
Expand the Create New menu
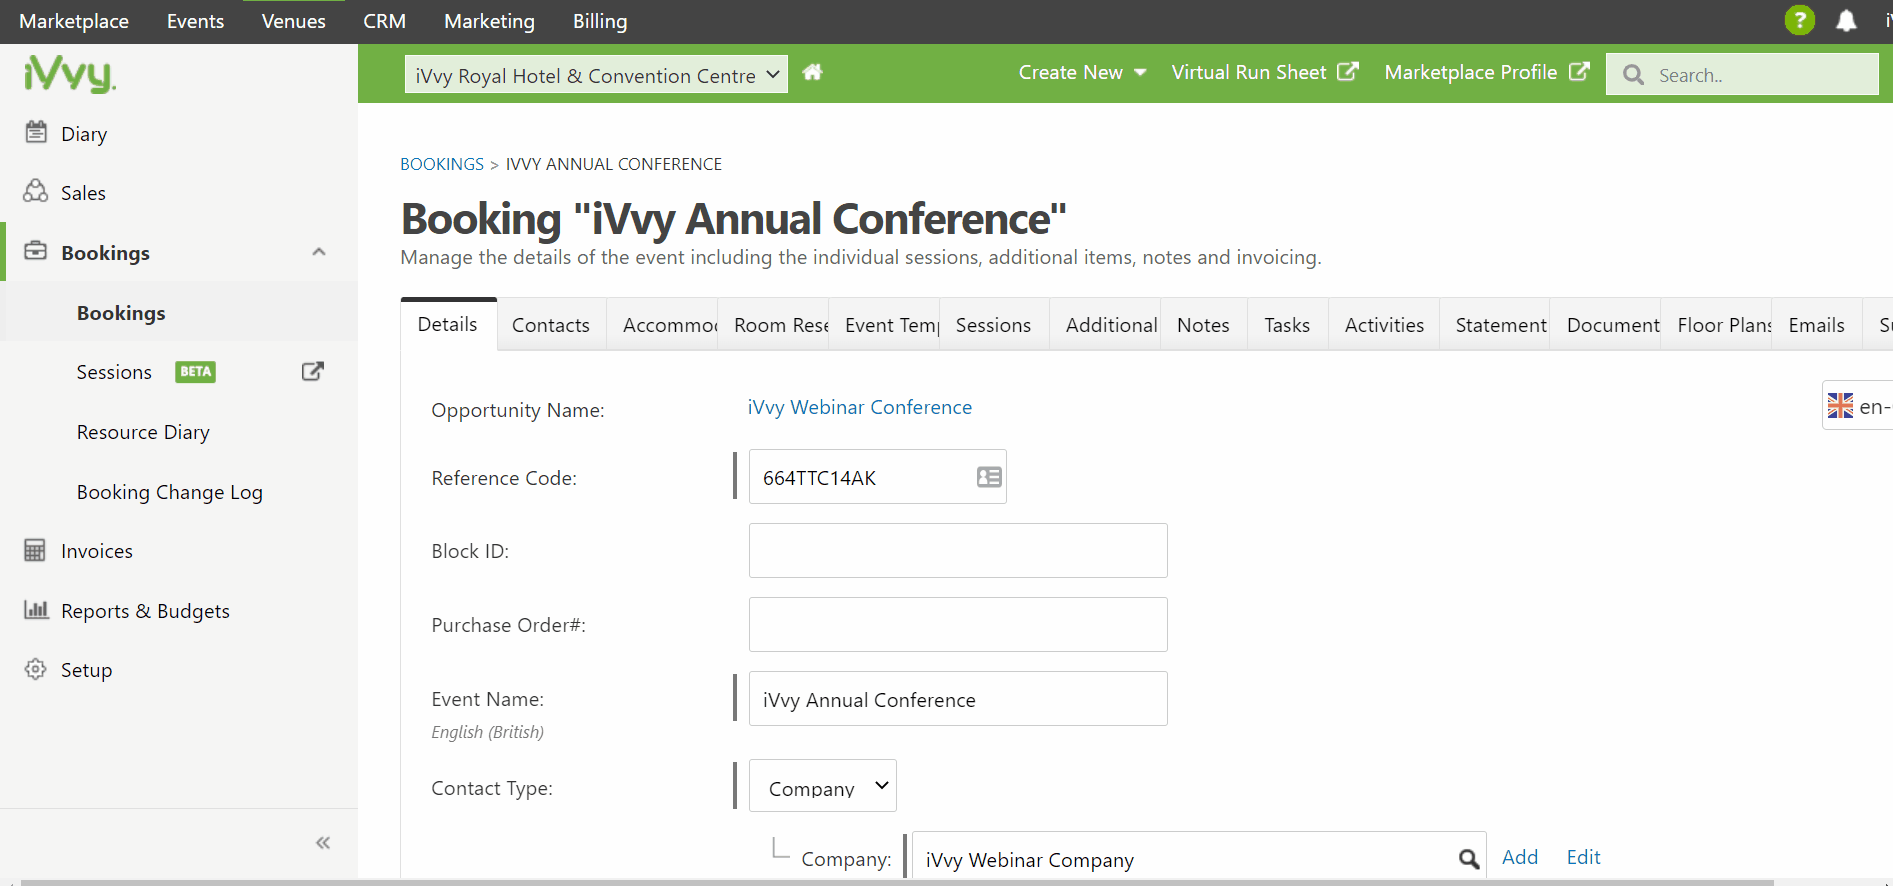[1082, 72]
